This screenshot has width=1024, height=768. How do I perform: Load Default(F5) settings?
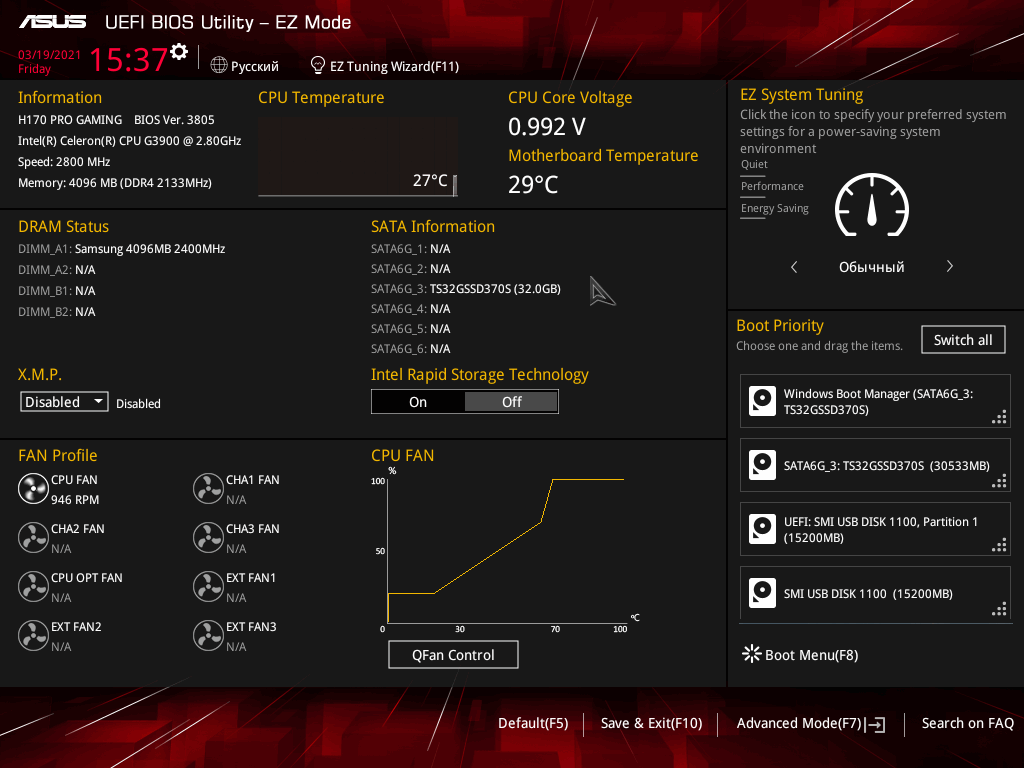(533, 723)
